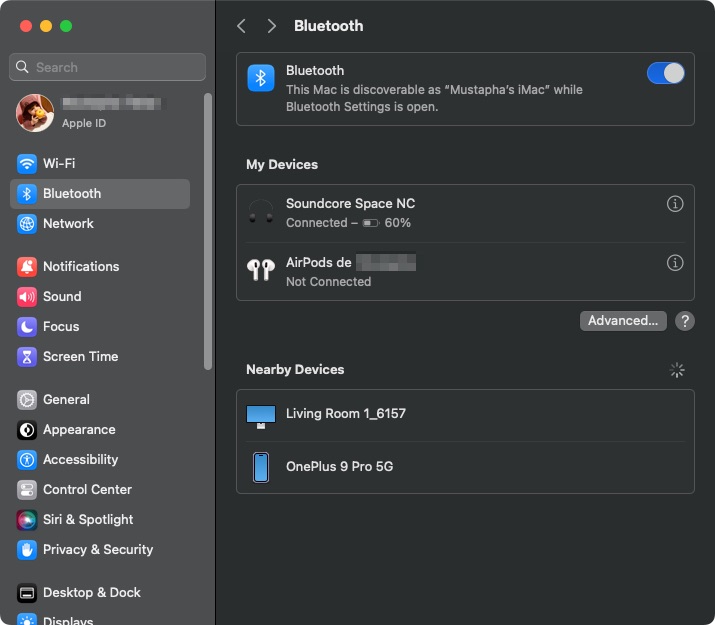Click the Focus moon icon

point(27,326)
